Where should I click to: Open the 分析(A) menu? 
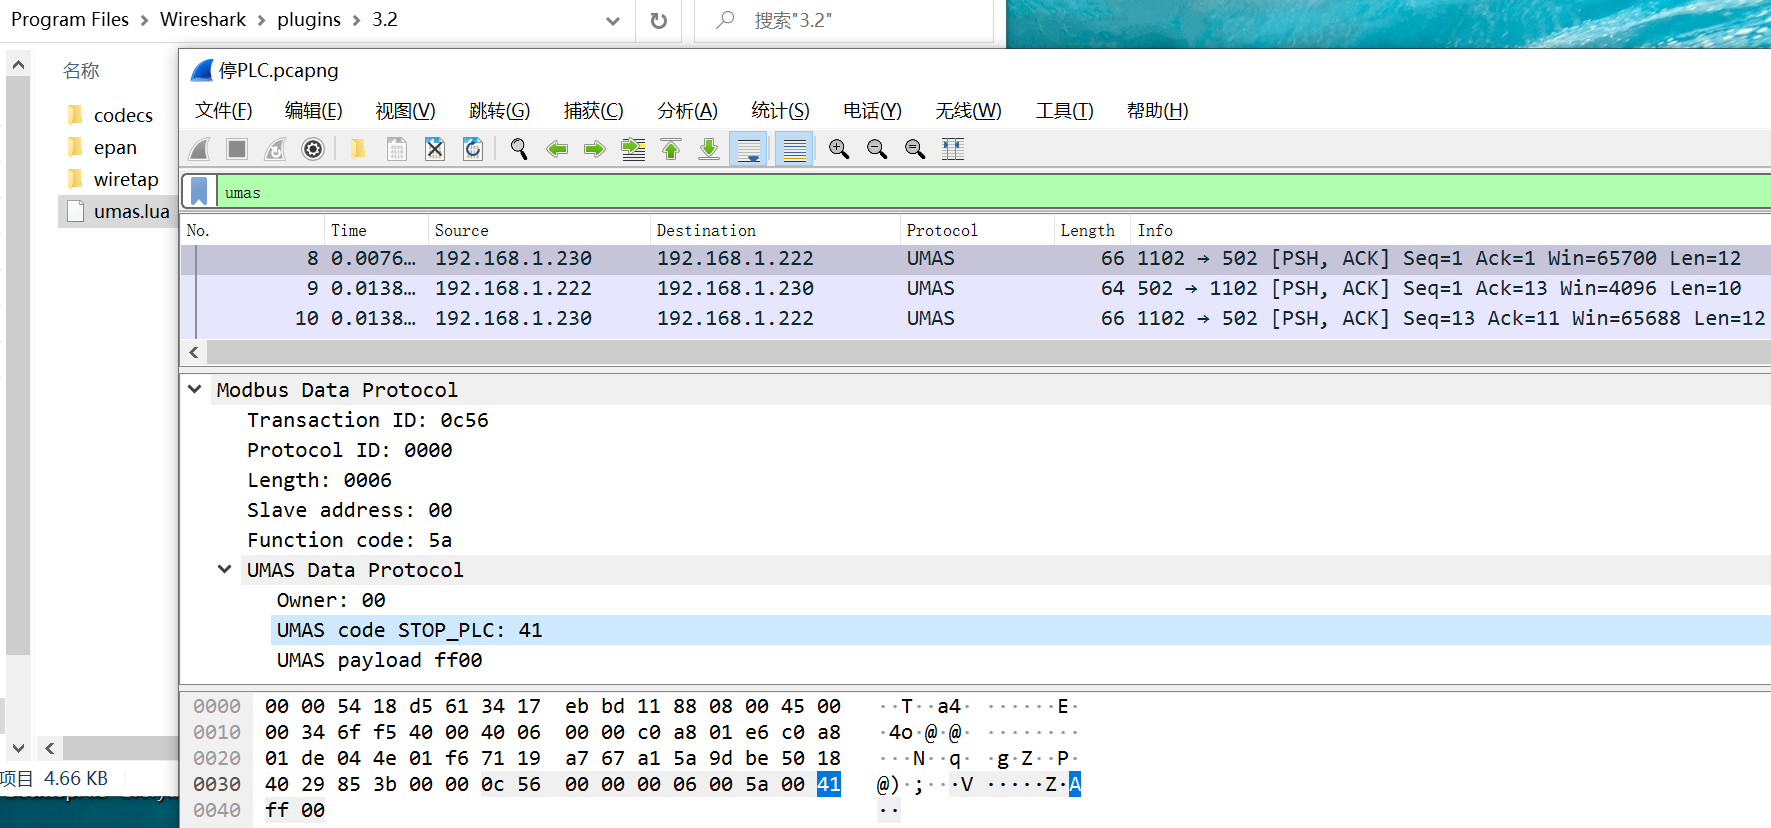pos(687,111)
